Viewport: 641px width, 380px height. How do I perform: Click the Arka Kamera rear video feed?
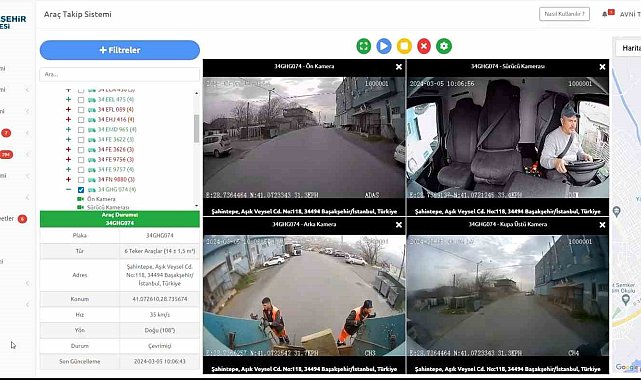[304, 296]
